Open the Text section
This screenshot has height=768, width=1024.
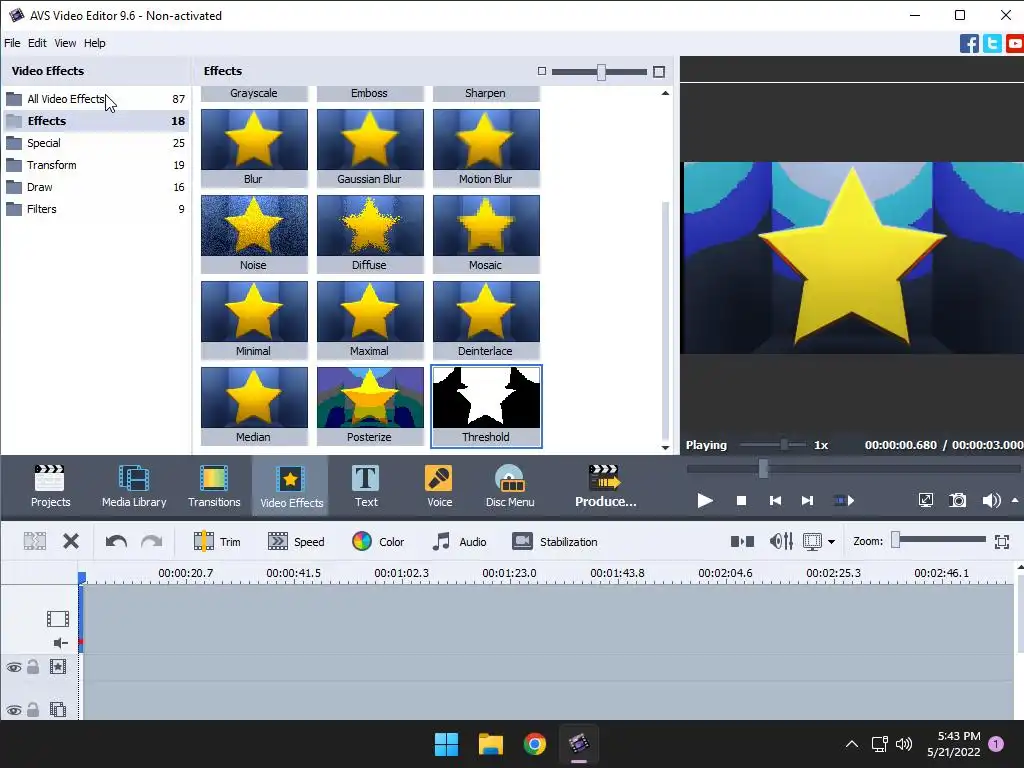pyautogui.click(x=366, y=485)
